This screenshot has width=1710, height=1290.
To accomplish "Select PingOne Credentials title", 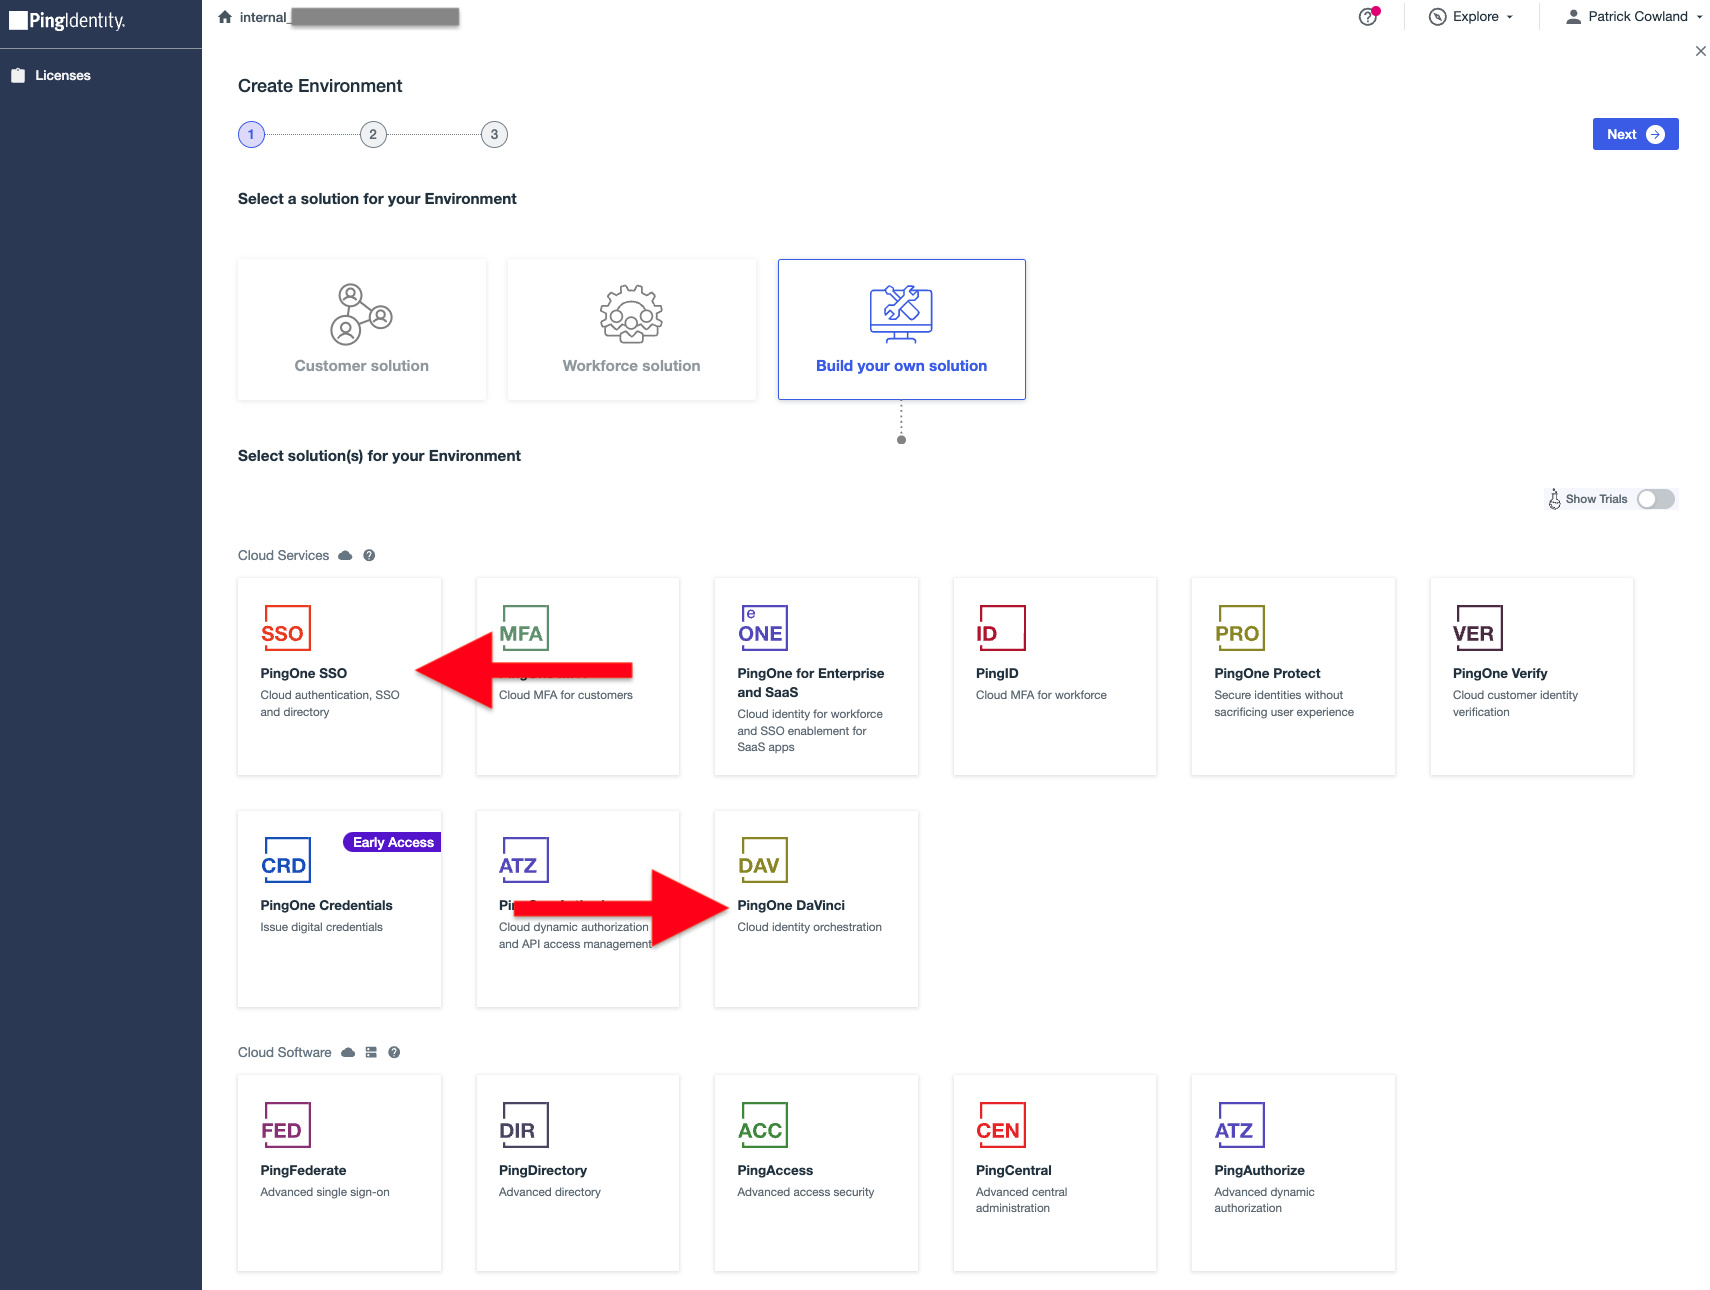I will click(x=326, y=906).
